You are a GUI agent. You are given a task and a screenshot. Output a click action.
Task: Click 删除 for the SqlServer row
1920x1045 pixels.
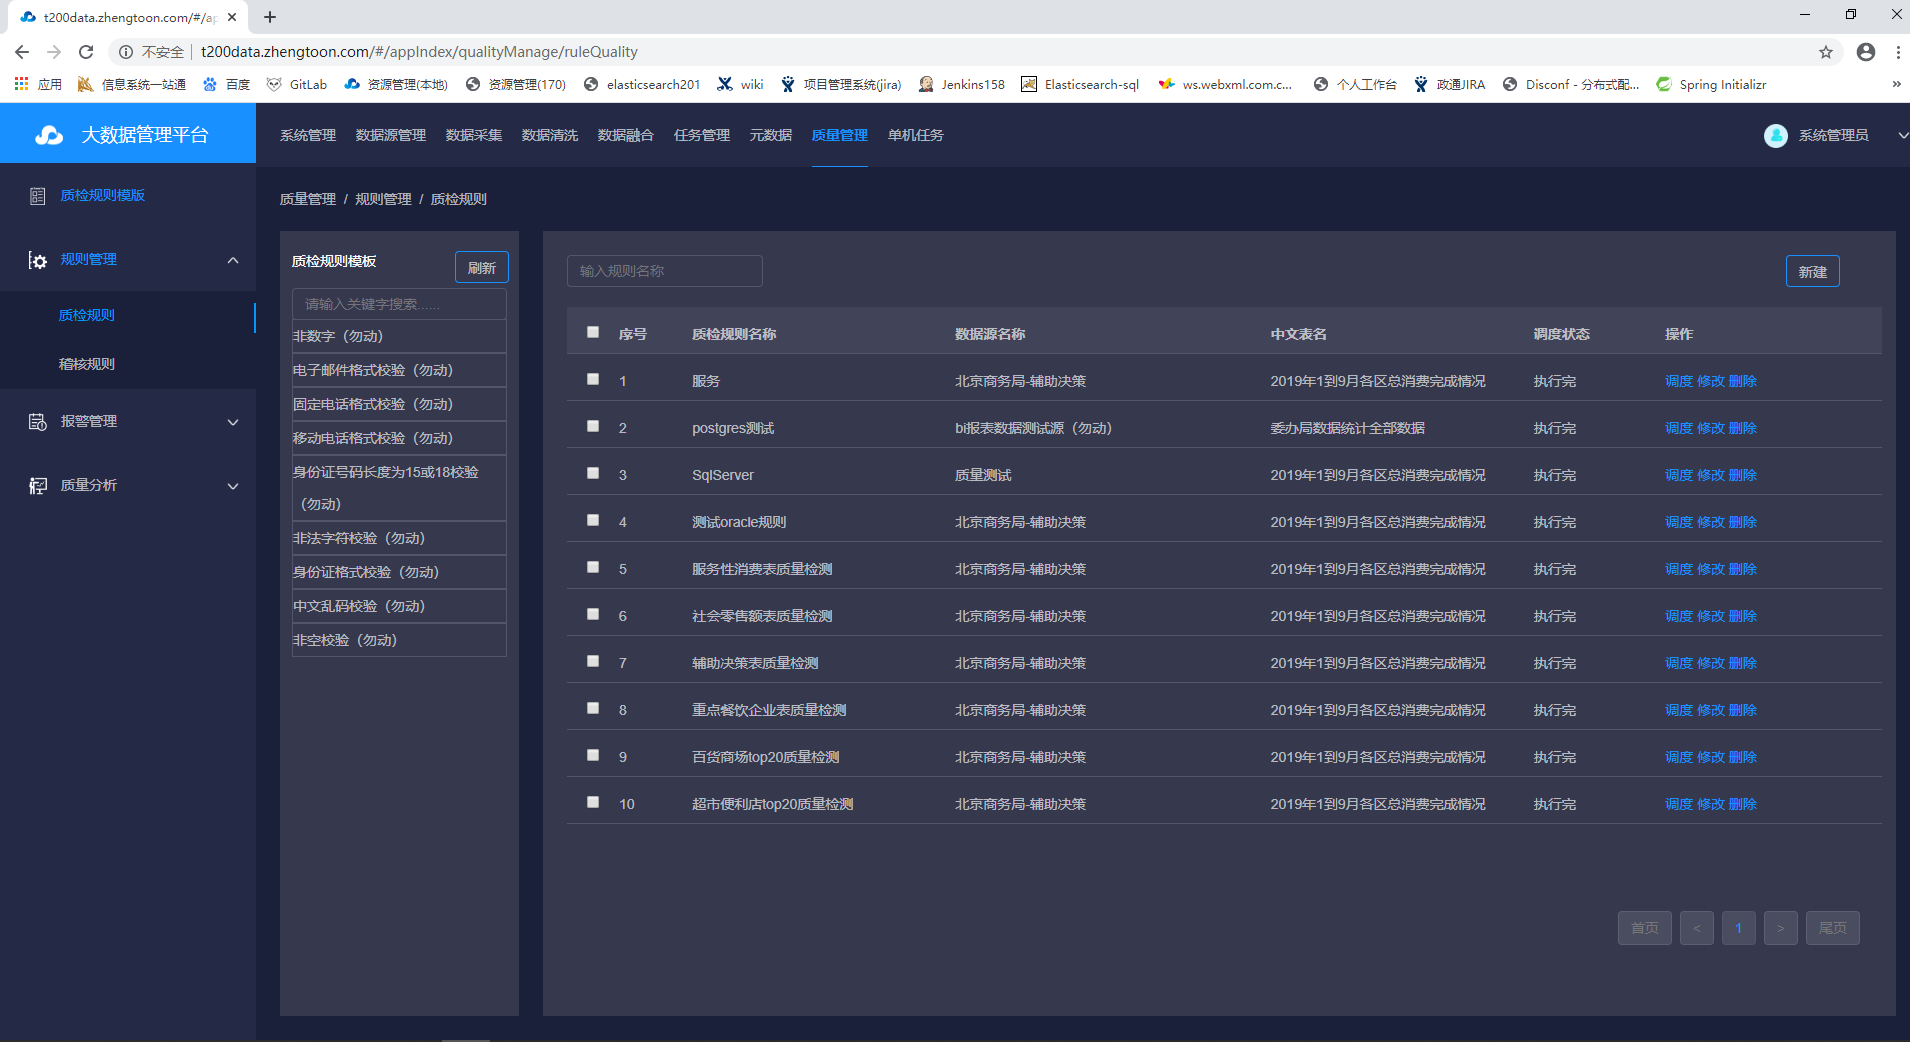1743,475
